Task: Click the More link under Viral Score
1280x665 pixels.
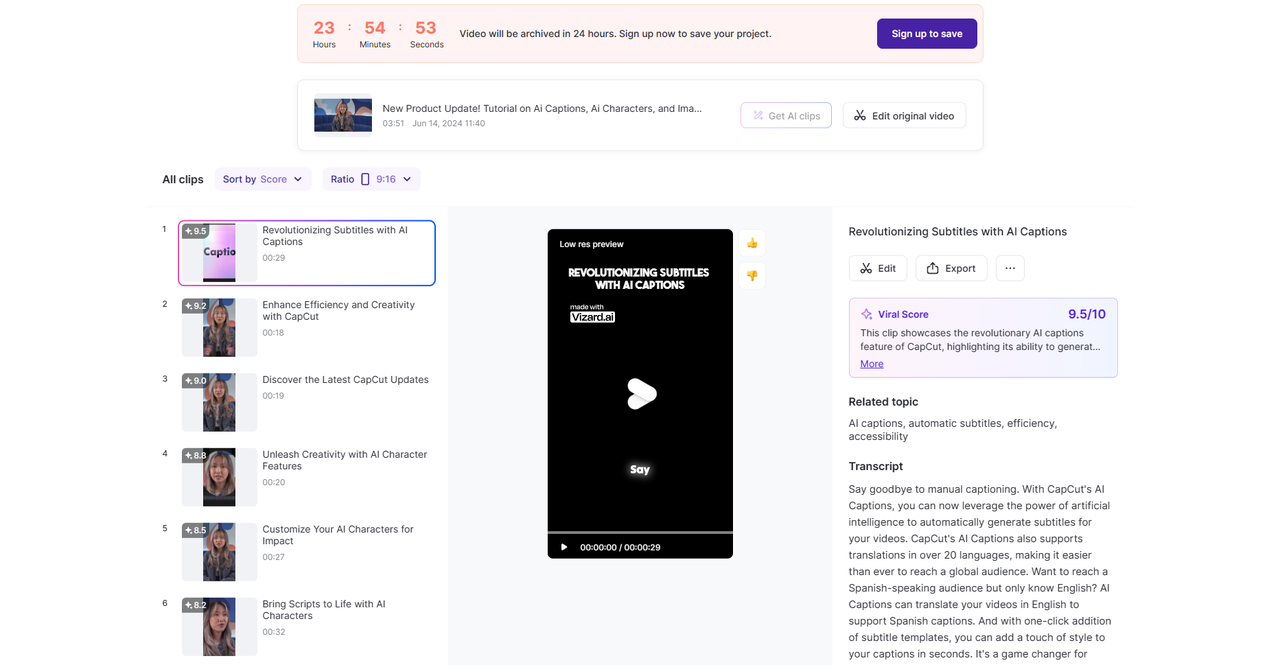Action: pyautogui.click(x=872, y=364)
